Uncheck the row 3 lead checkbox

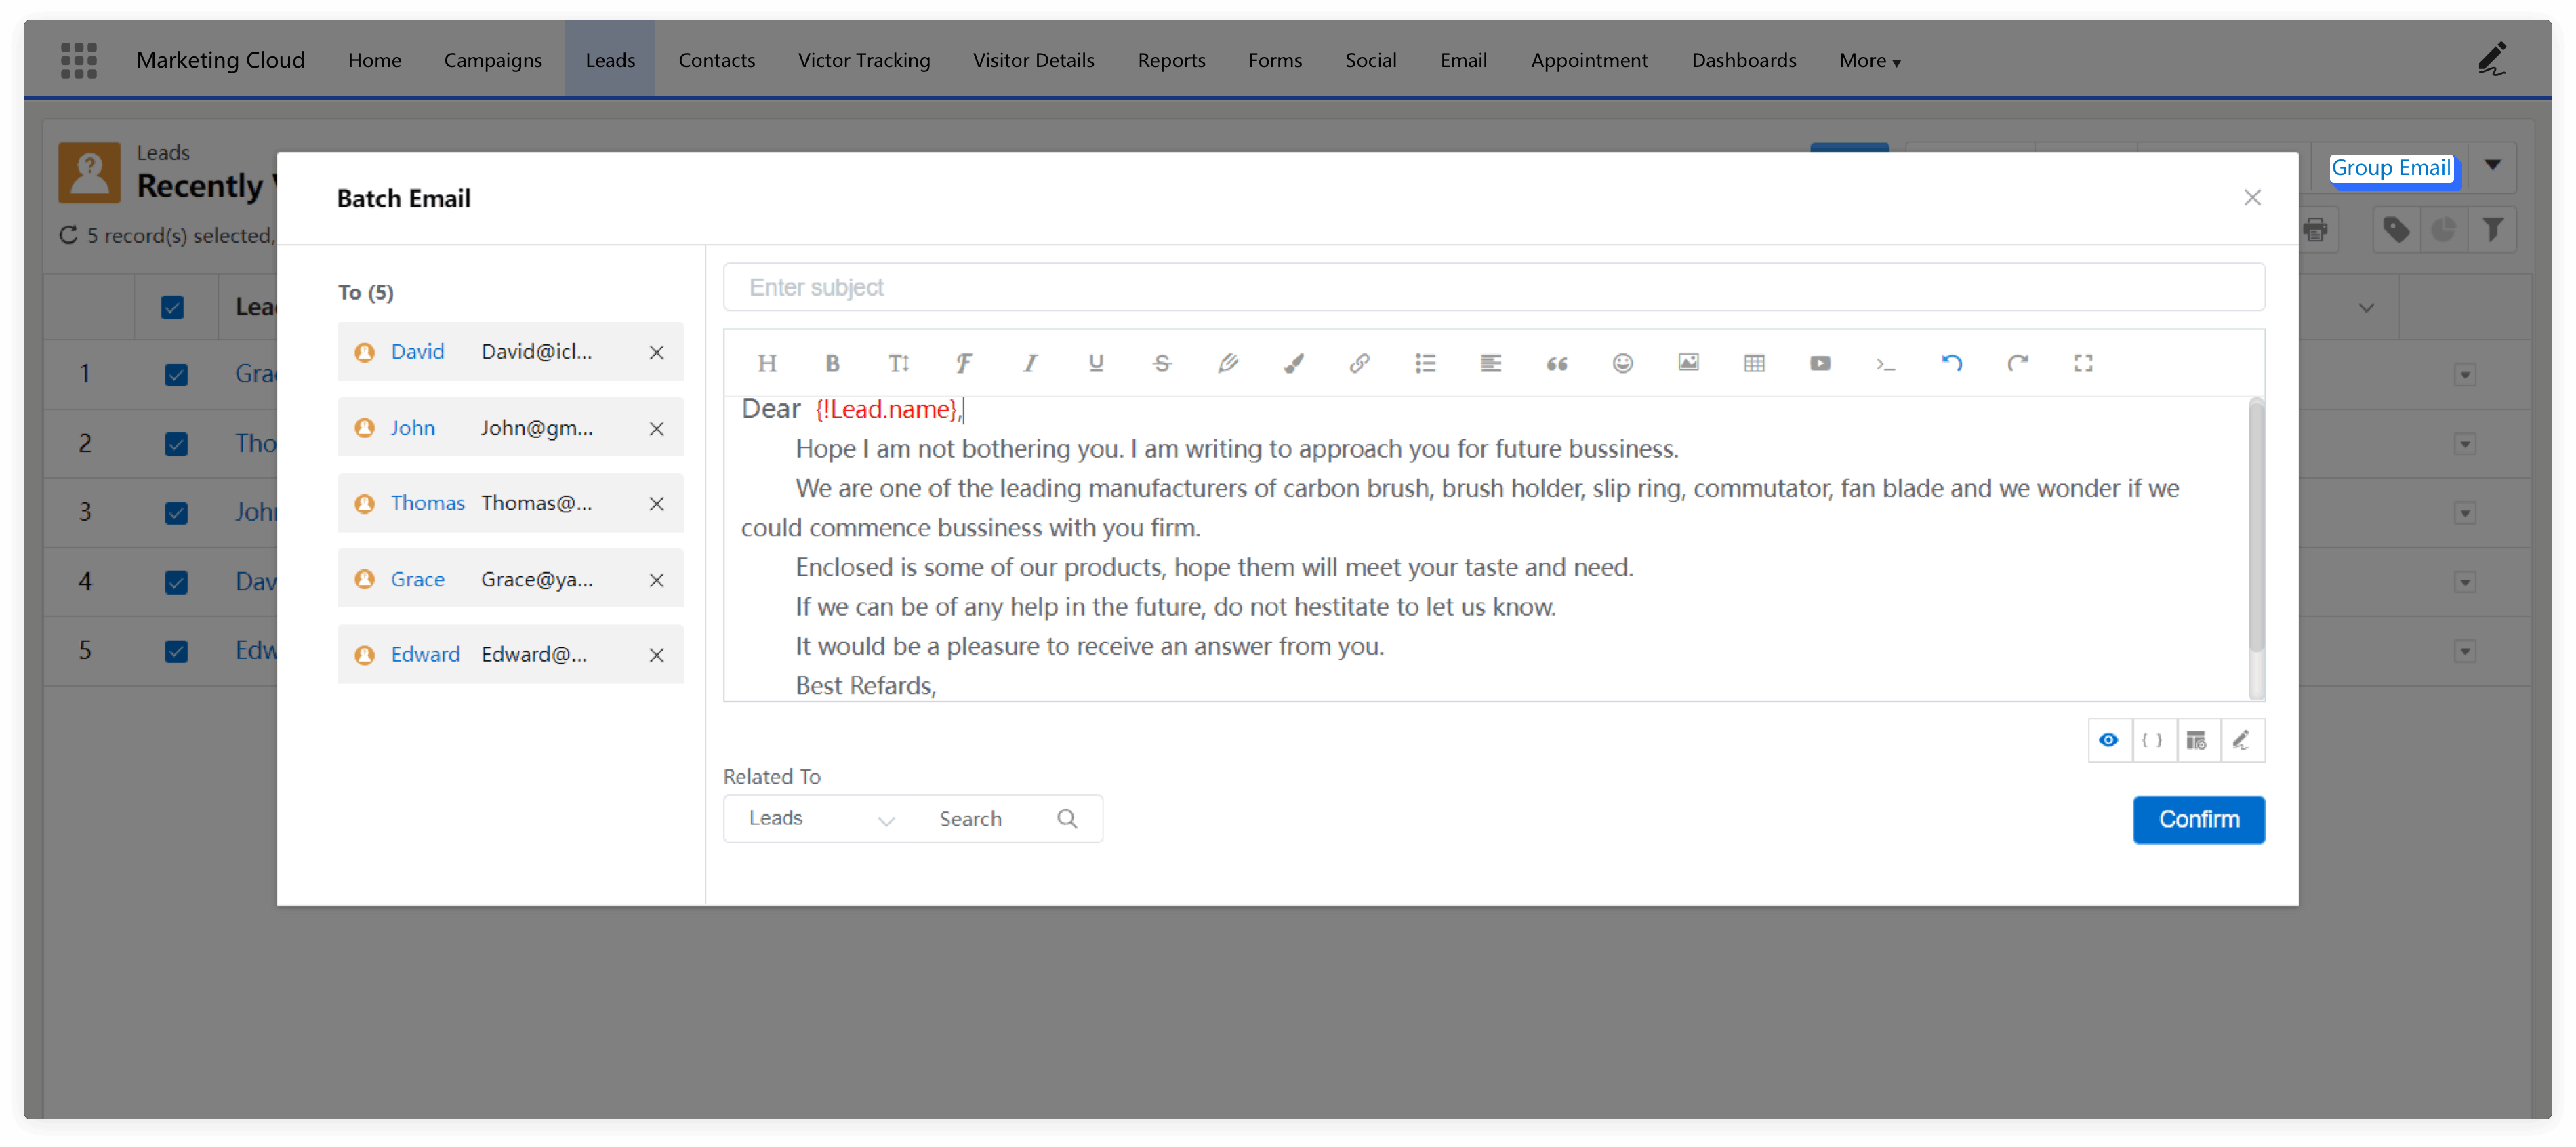(x=176, y=512)
